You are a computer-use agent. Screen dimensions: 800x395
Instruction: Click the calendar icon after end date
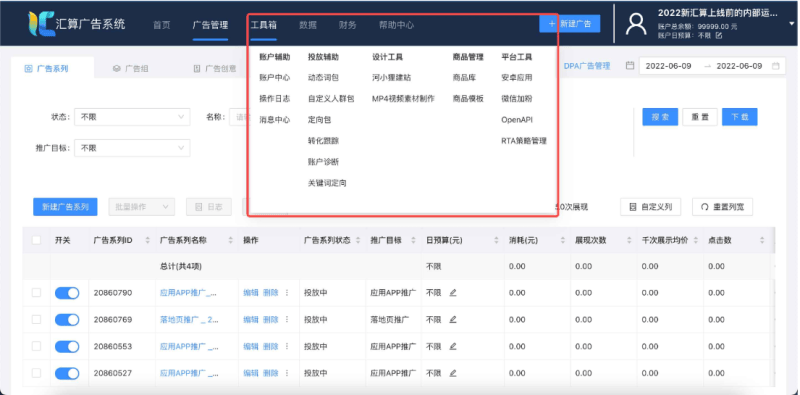pos(776,66)
